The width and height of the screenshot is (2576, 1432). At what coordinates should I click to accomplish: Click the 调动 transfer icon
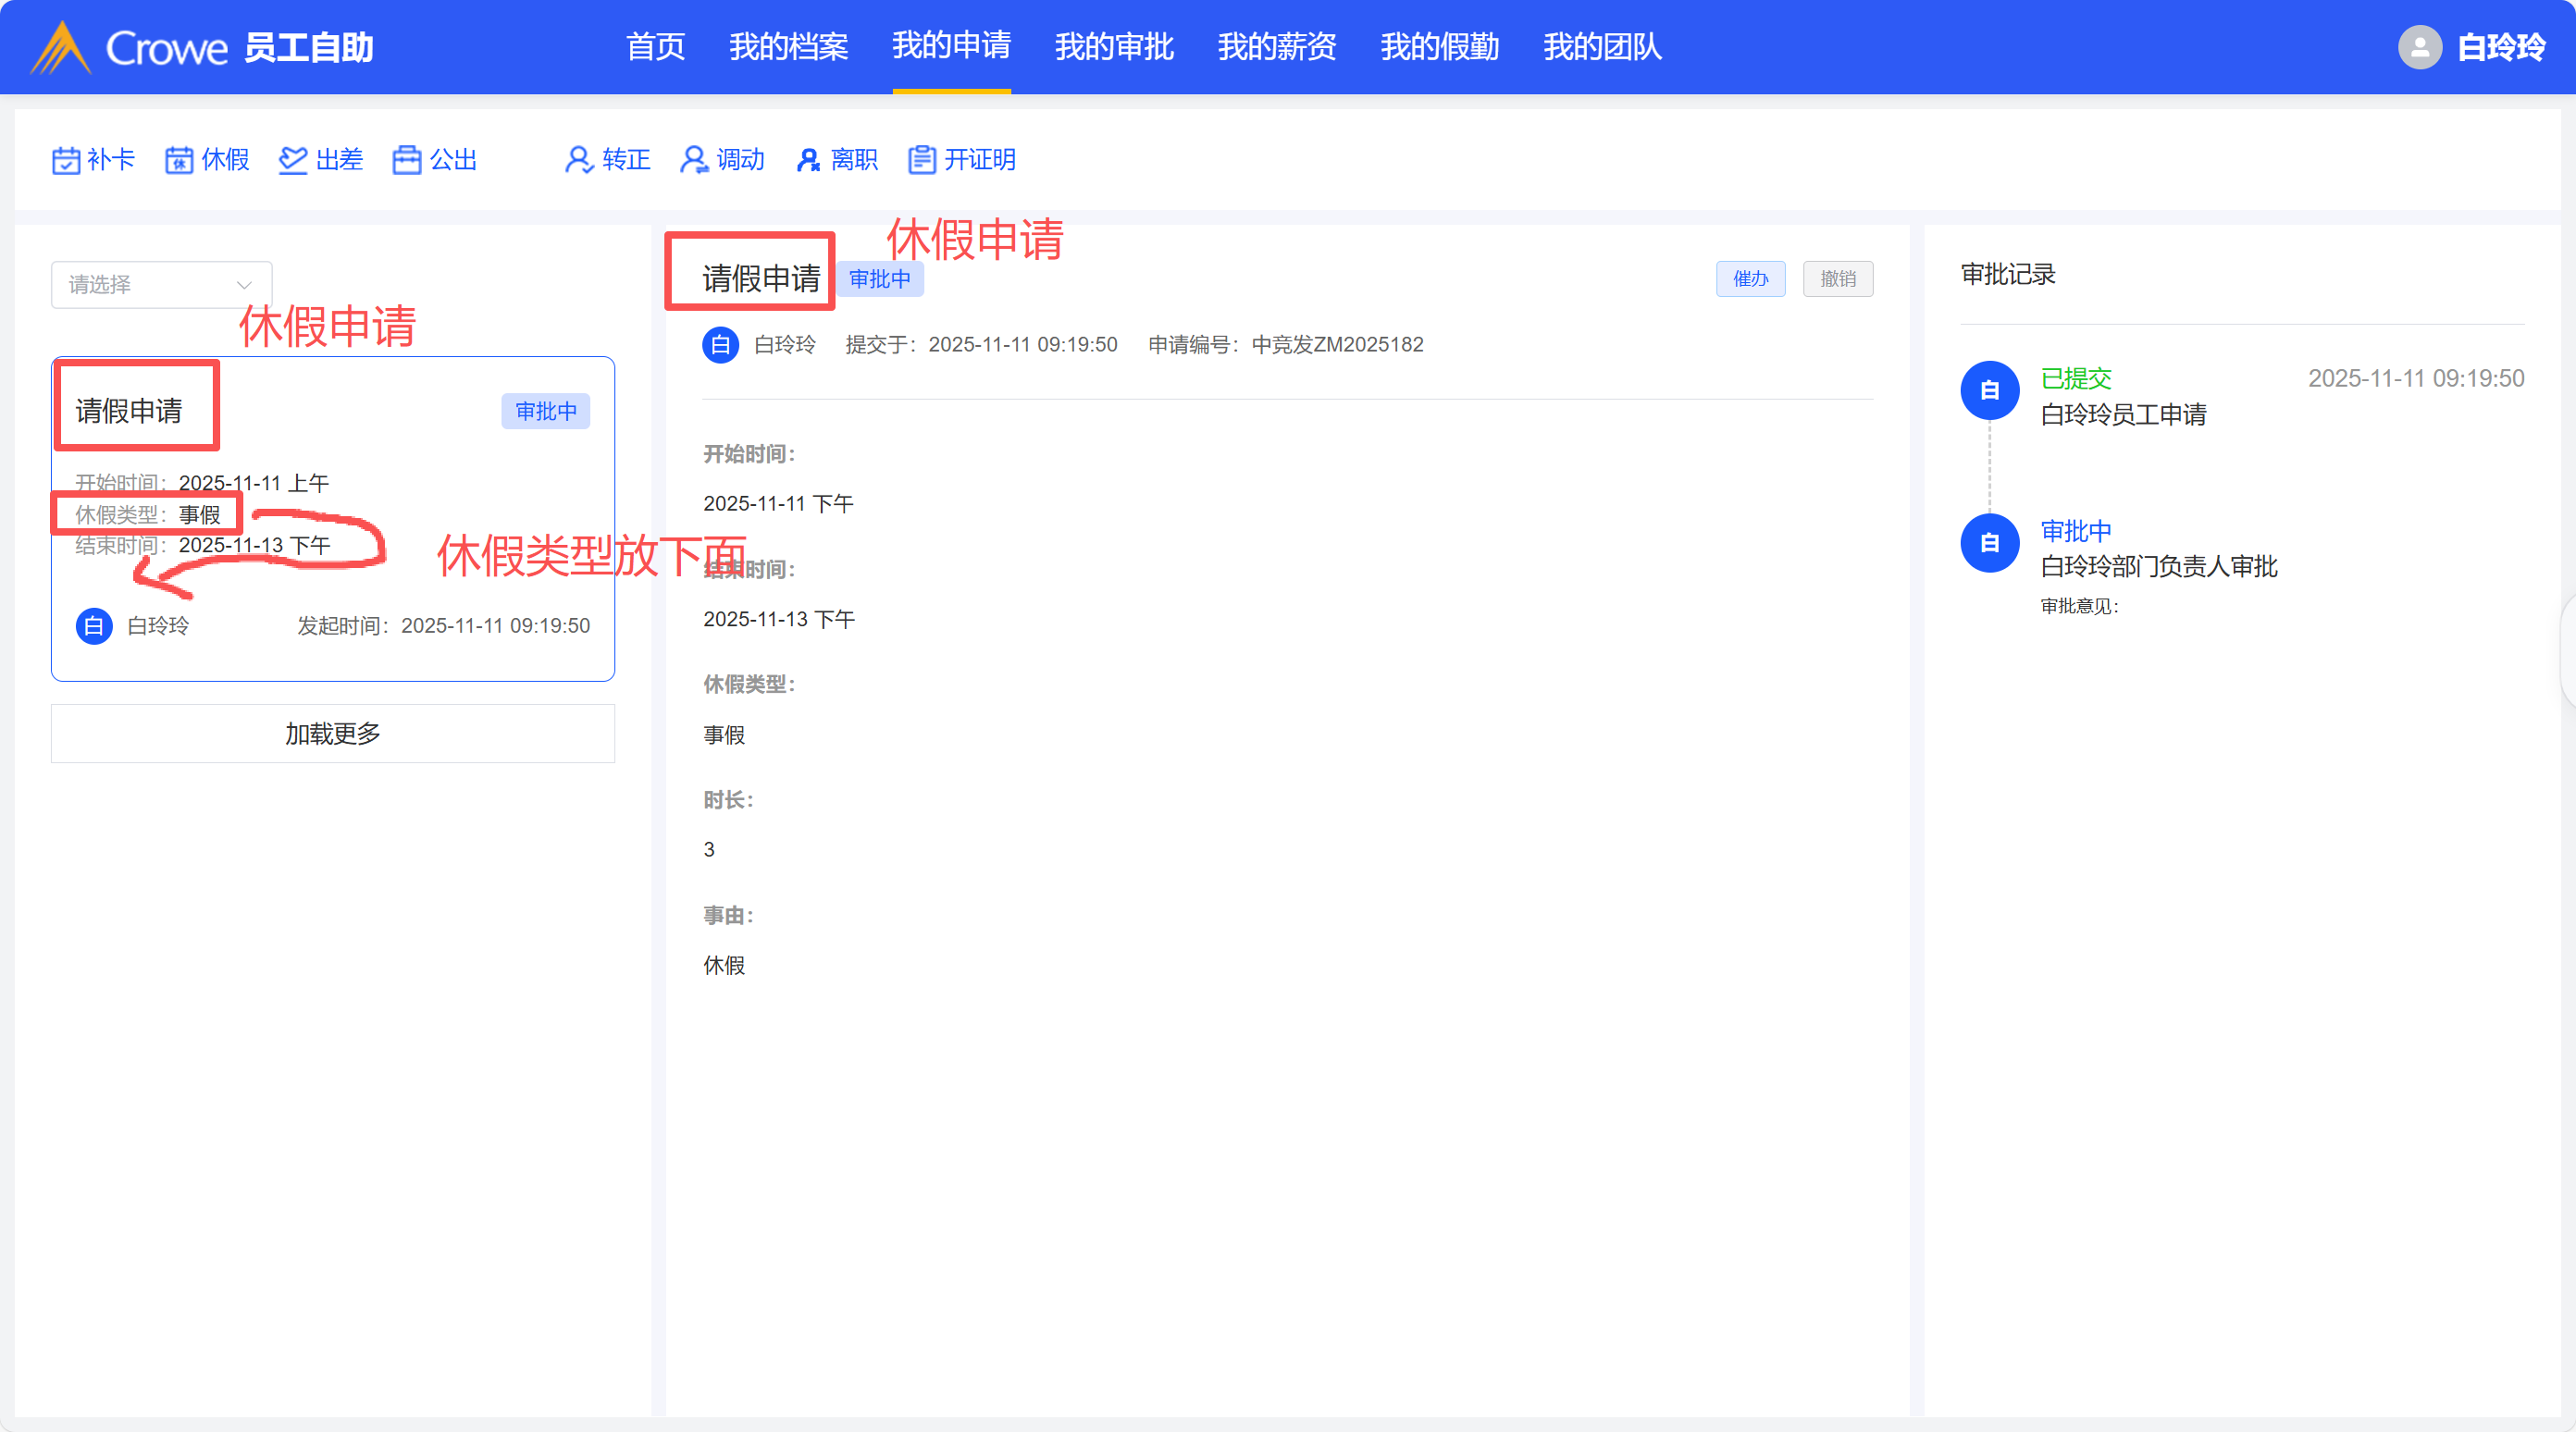[694, 160]
